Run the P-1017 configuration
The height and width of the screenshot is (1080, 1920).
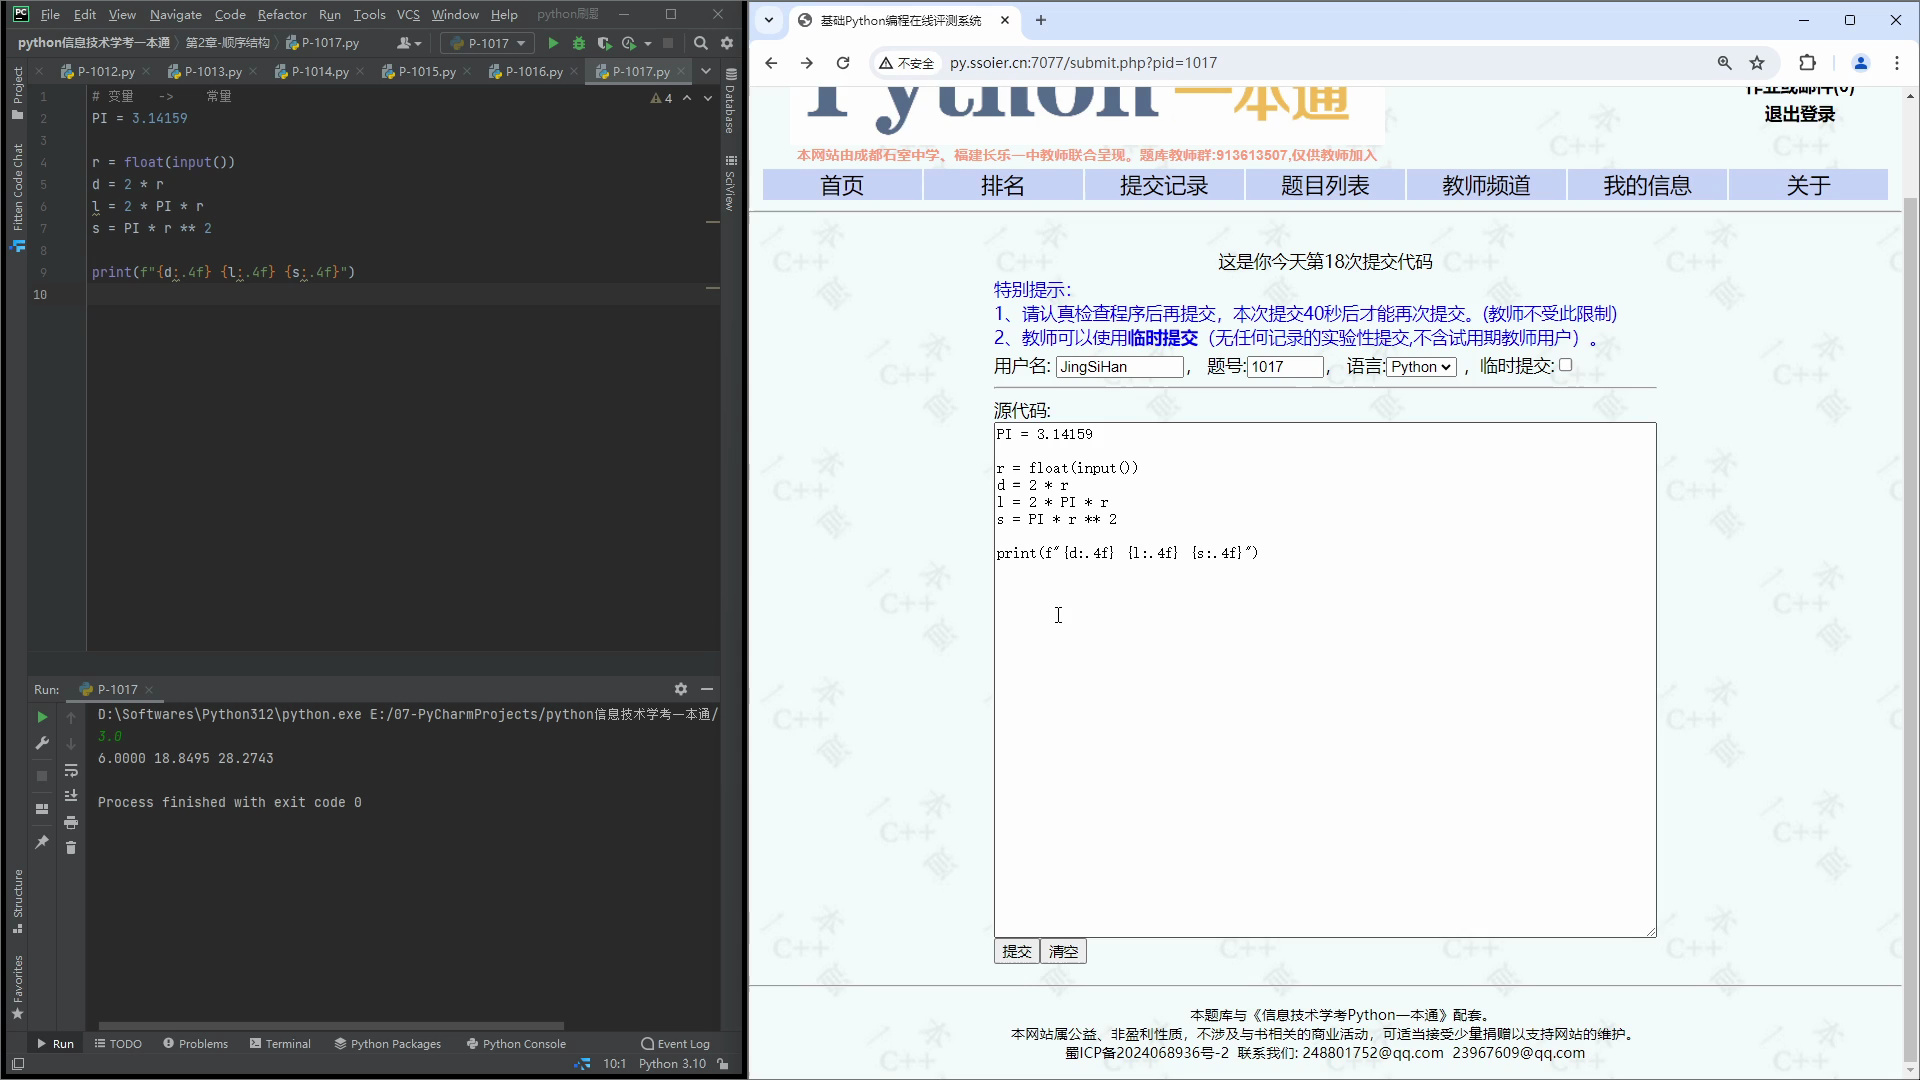tap(553, 43)
